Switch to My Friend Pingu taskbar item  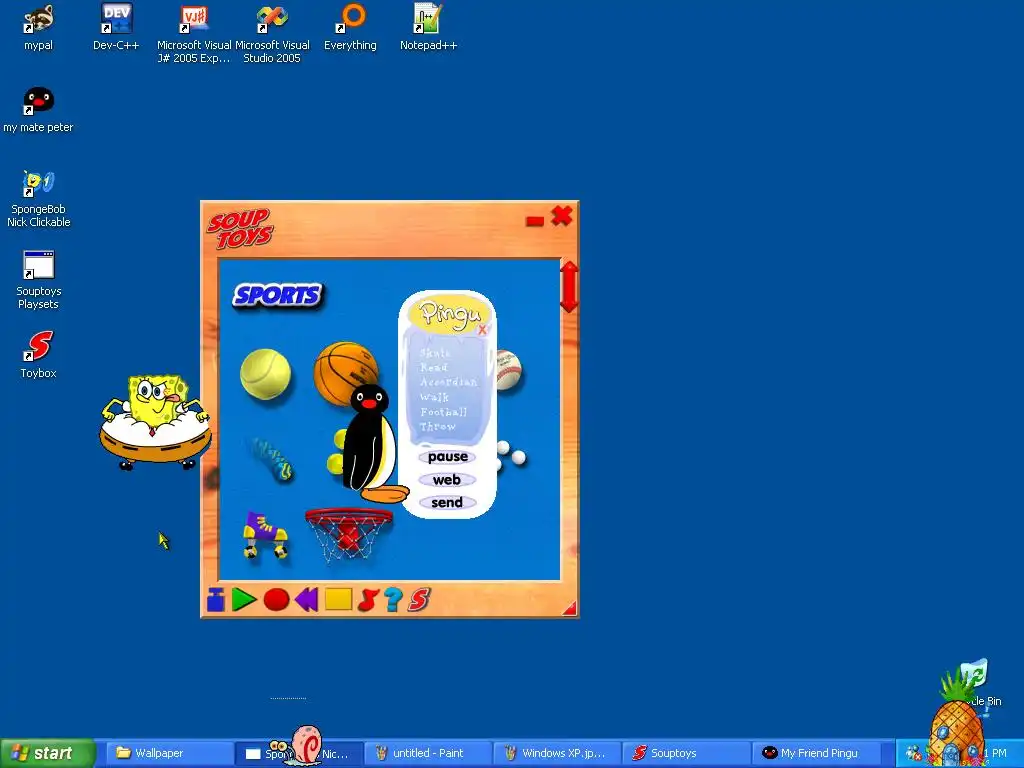pos(816,753)
